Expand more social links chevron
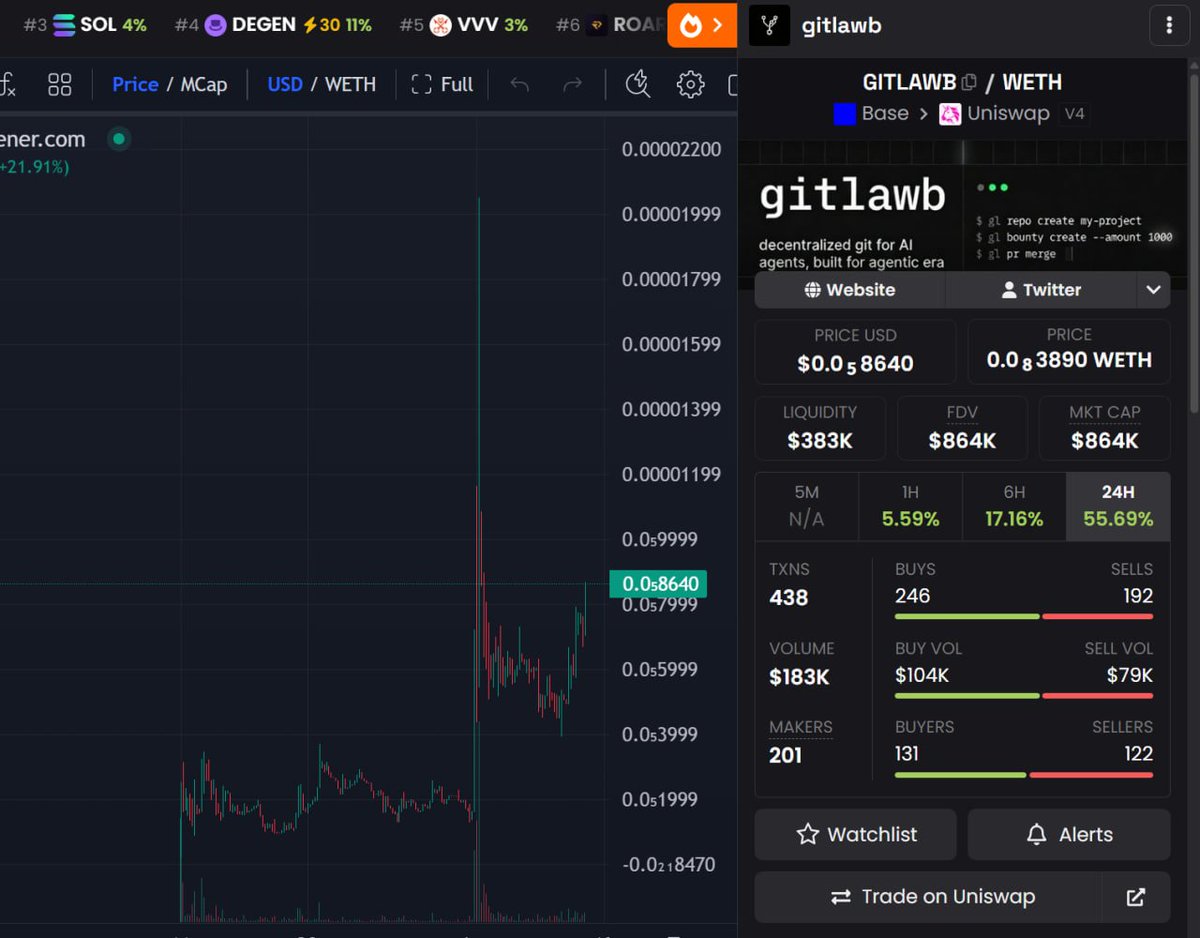The width and height of the screenshot is (1200, 938). (x=1153, y=290)
